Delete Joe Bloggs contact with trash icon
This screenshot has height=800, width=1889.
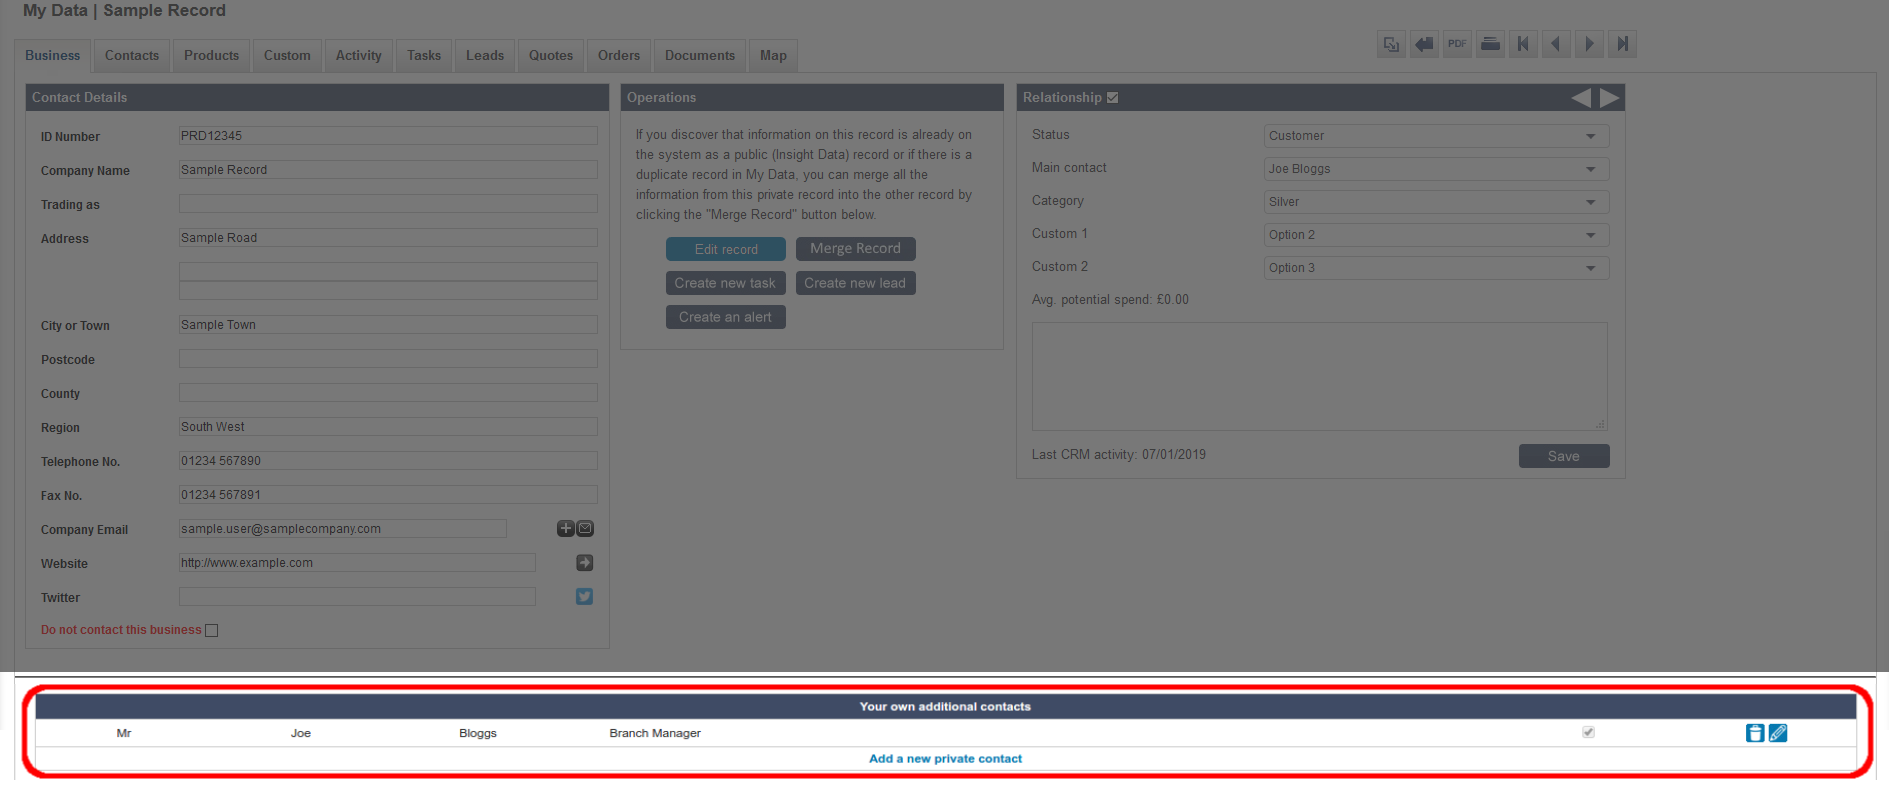click(x=1754, y=733)
